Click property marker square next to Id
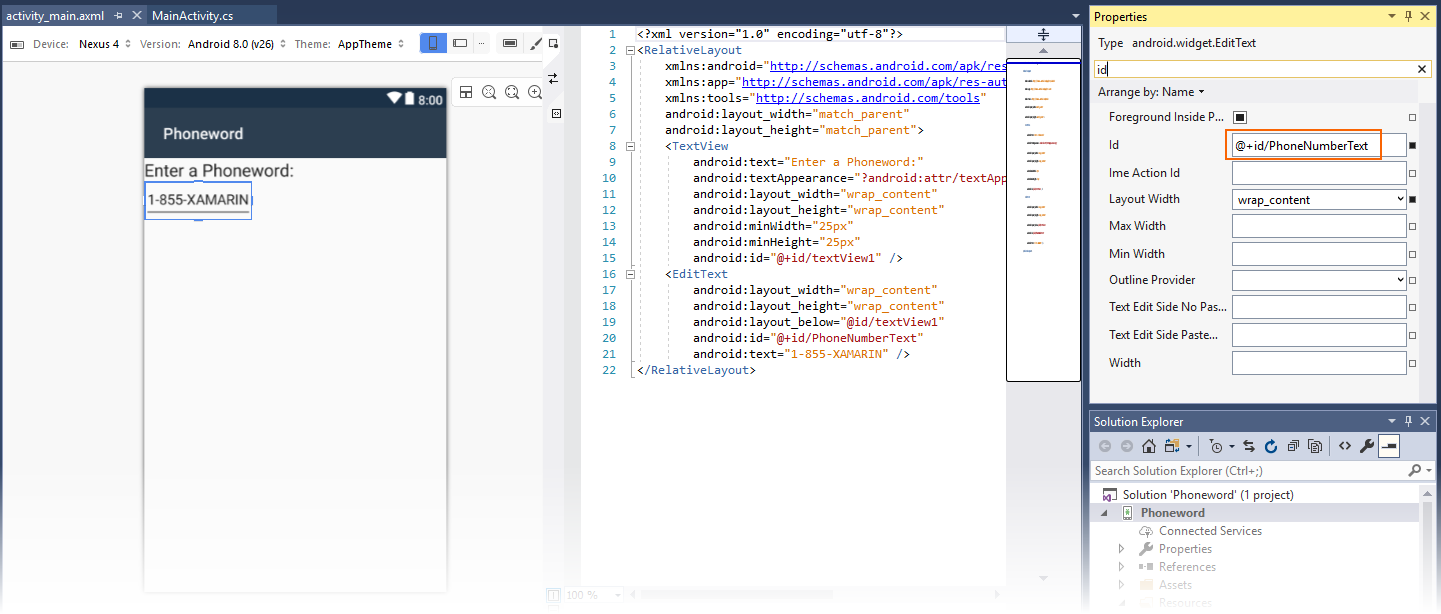The width and height of the screenshot is (1441, 614). coord(1413,146)
